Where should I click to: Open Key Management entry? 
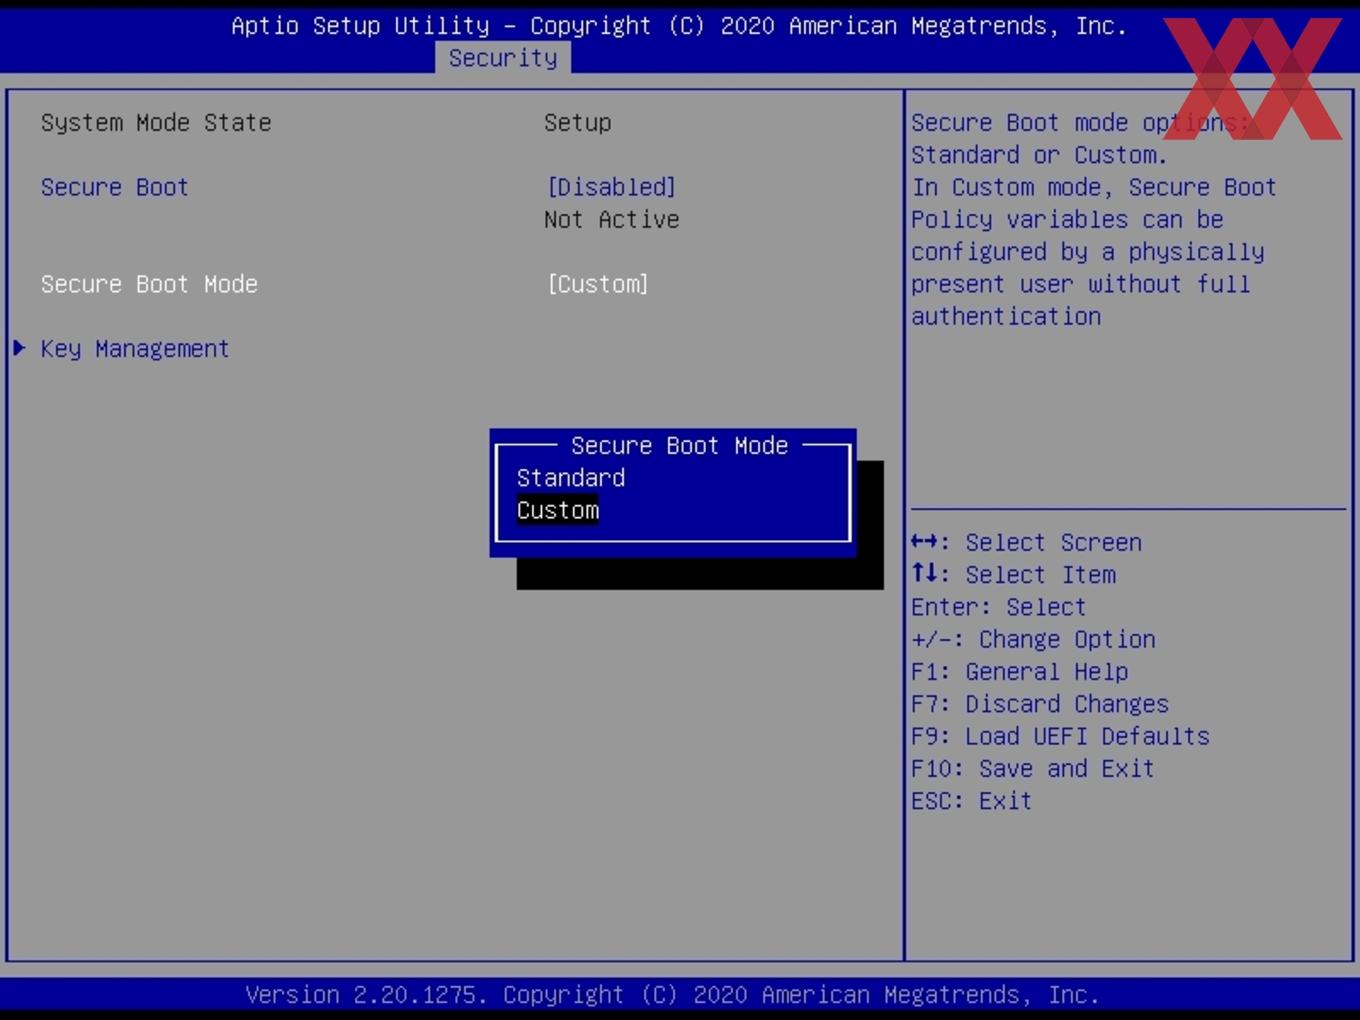pos(135,349)
